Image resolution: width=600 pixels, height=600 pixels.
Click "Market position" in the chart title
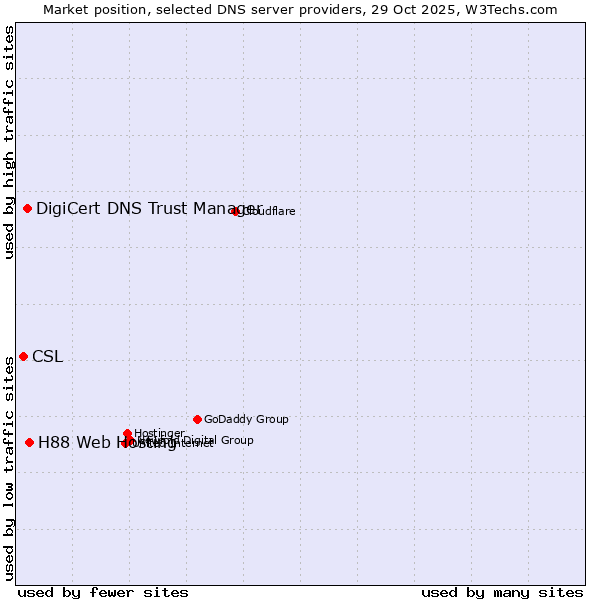coord(89,9)
